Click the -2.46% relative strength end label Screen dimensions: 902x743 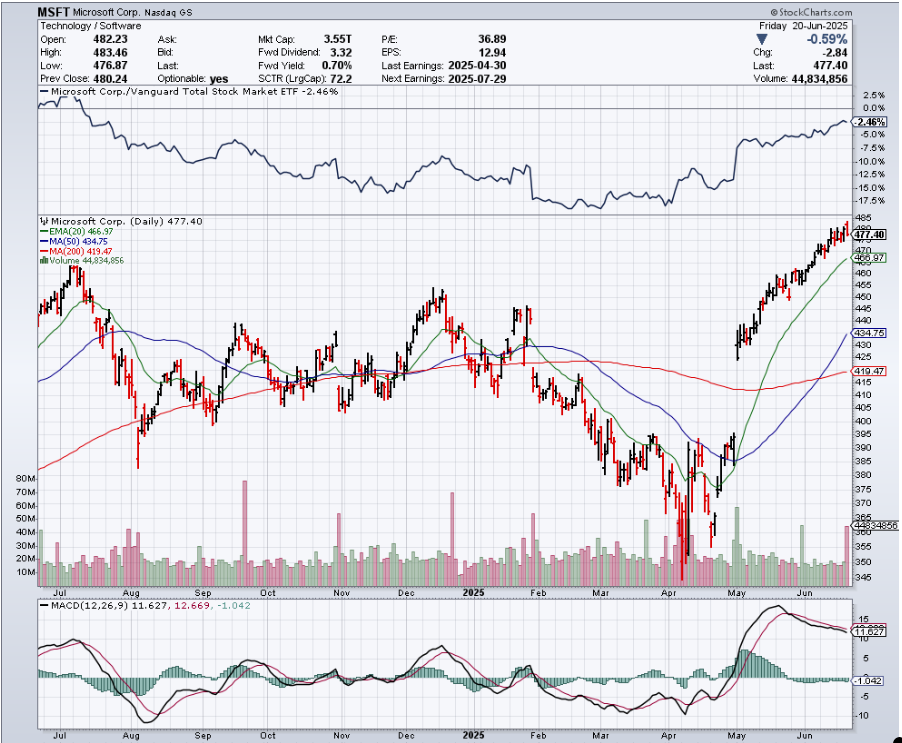pyautogui.click(x=869, y=122)
